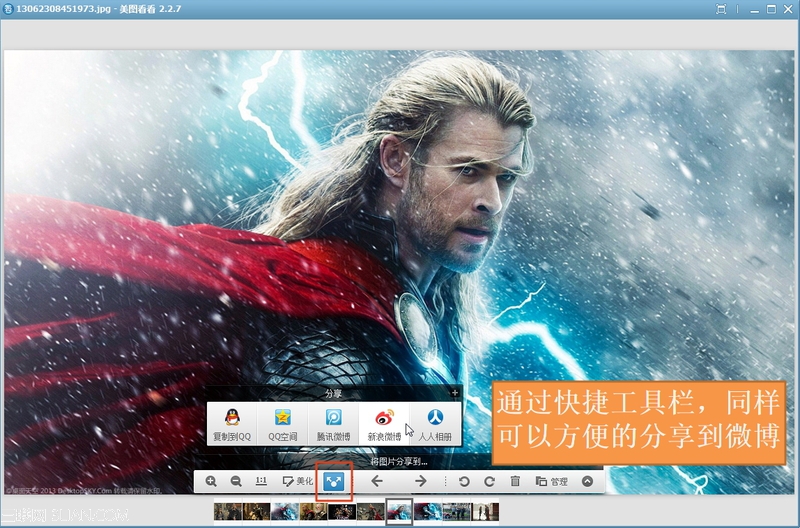The height and width of the screenshot is (528, 800).
Task: Select the second thumbnail in the filmstrip
Action: point(256,511)
